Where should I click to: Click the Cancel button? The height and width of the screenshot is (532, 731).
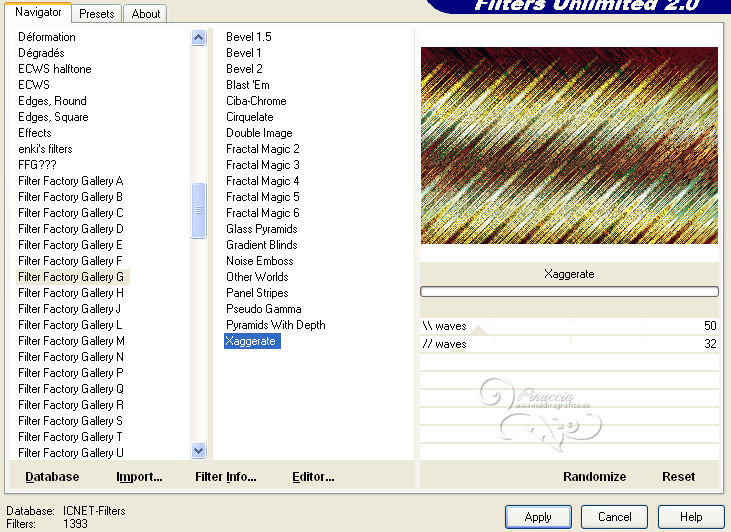point(614,517)
